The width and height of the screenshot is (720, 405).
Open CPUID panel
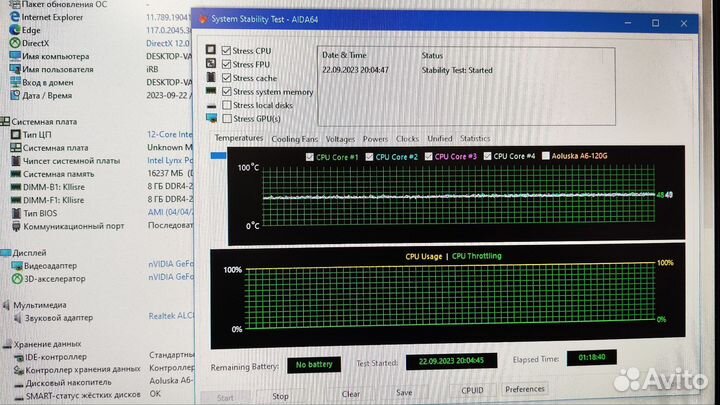[472, 390]
